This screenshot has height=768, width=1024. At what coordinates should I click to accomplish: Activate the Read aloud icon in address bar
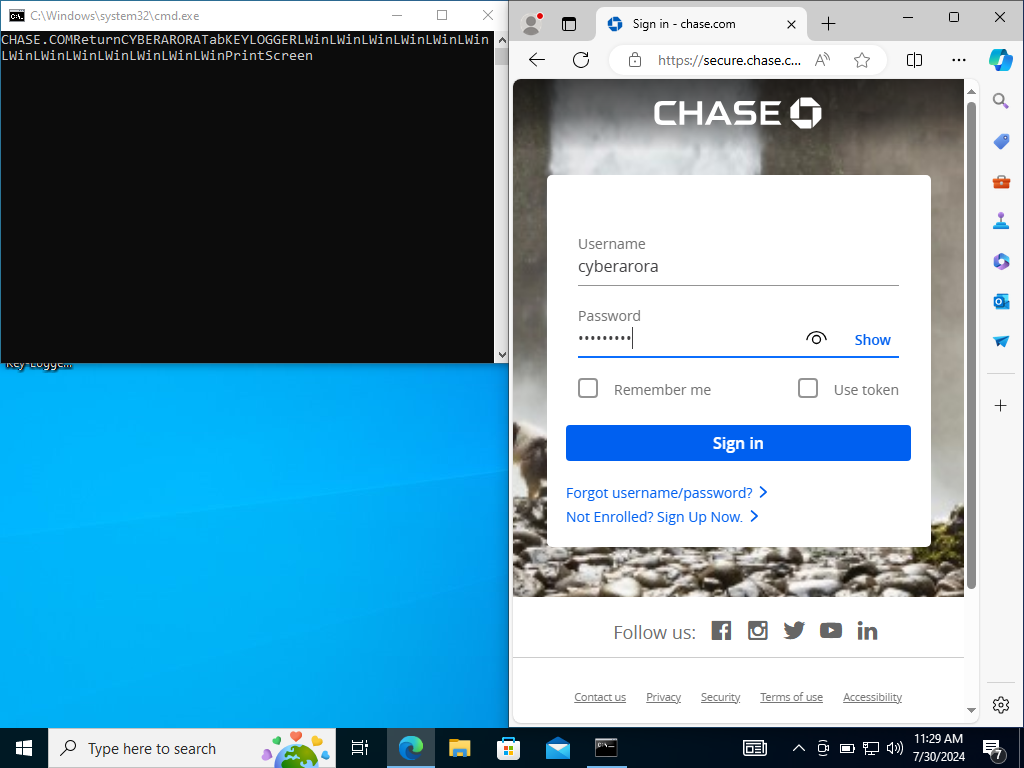pyautogui.click(x=822, y=60)
